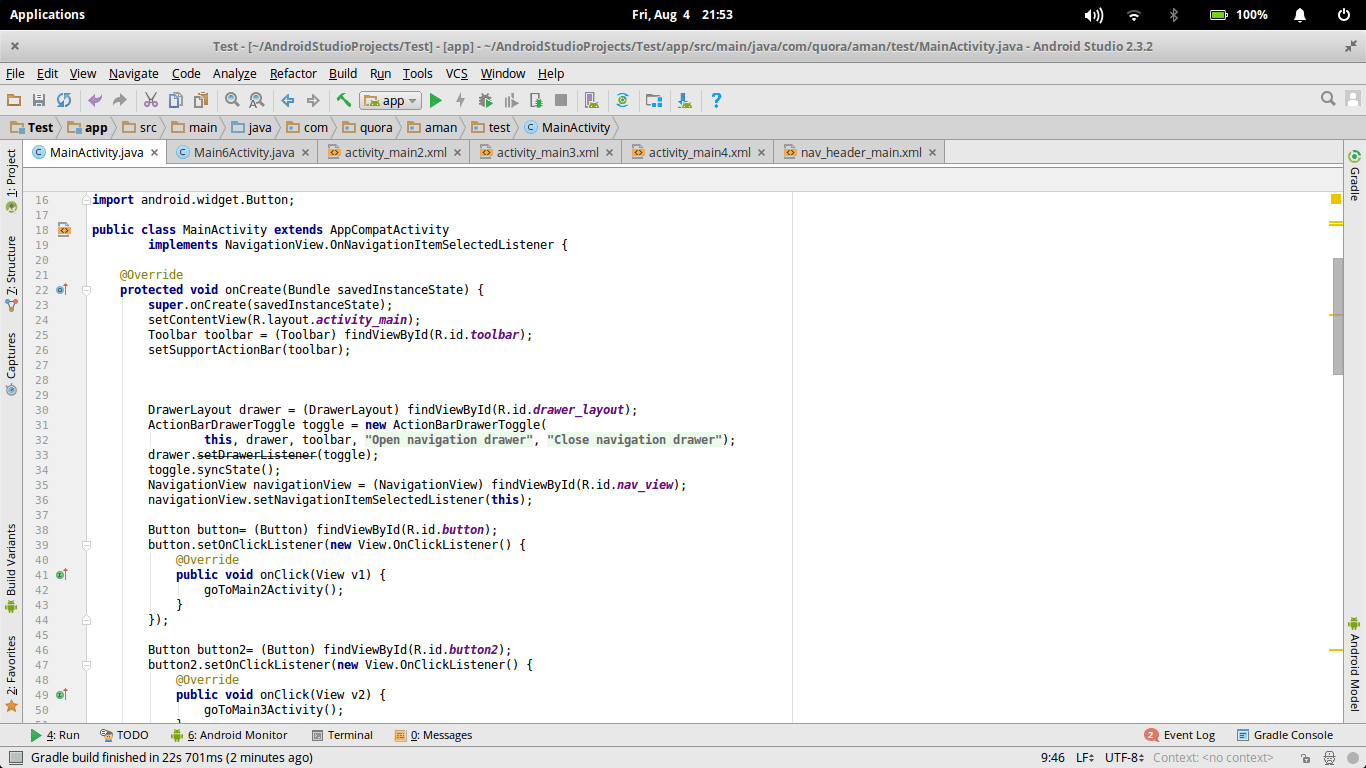This screenshot has width=1366, height=768.
Task: Open the app run configuration dropdown
Action: [x=391, y=100]
